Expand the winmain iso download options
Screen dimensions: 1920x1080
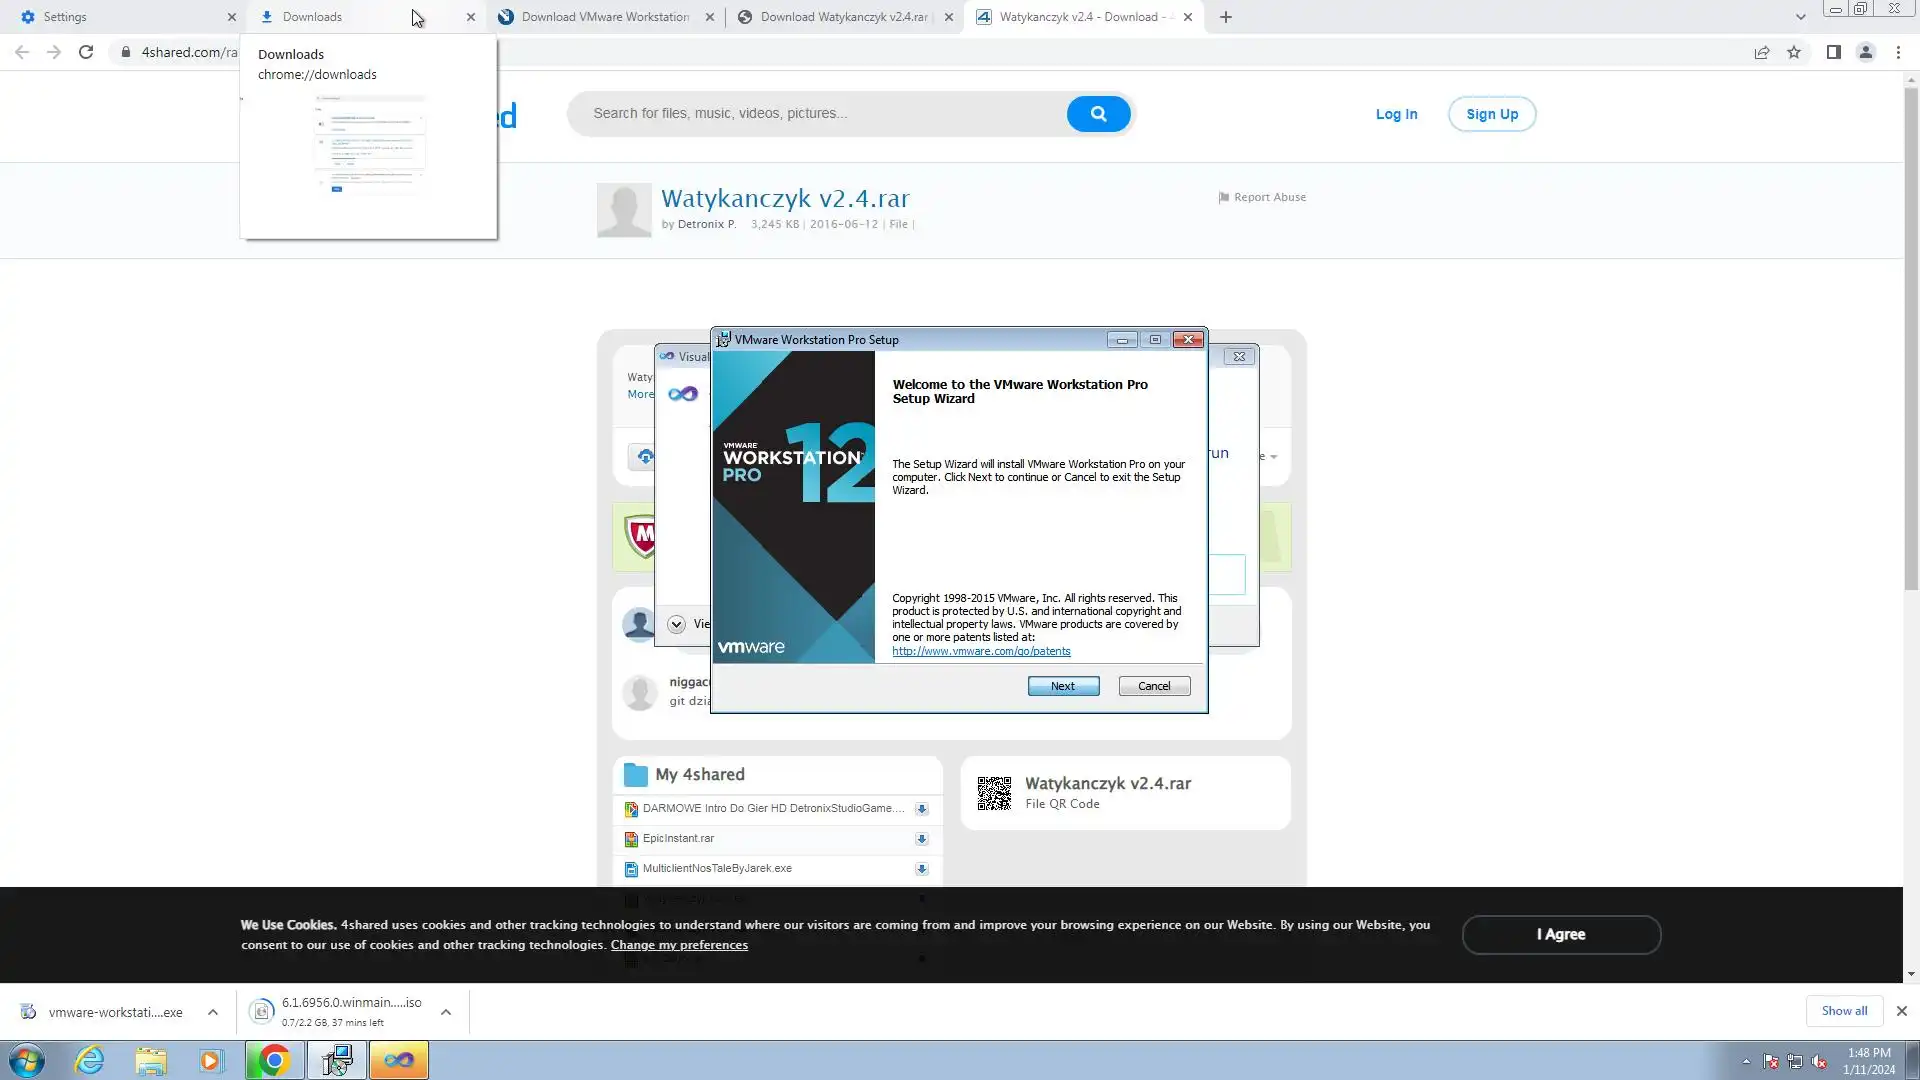(446, 1012)
